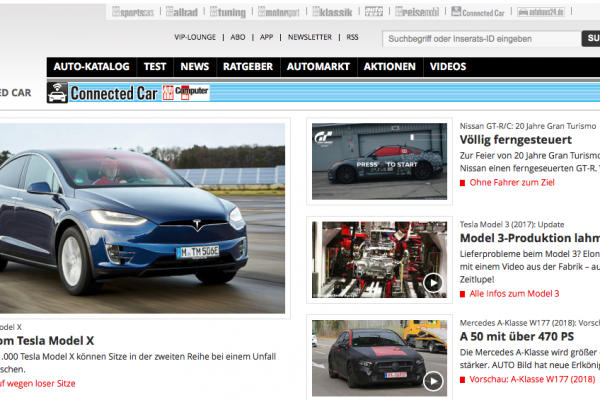Open the 'Alle Infos zum Model 3' link
600x400 pixels.
[x=514, y=294]
